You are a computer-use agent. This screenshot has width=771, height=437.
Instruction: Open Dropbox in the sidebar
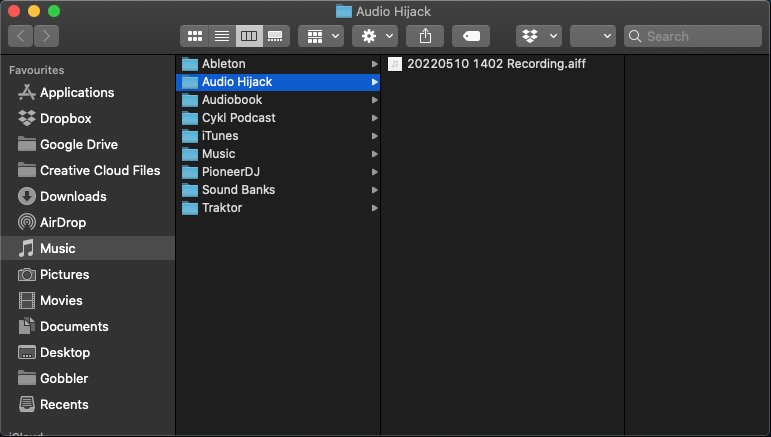point(88,118)
